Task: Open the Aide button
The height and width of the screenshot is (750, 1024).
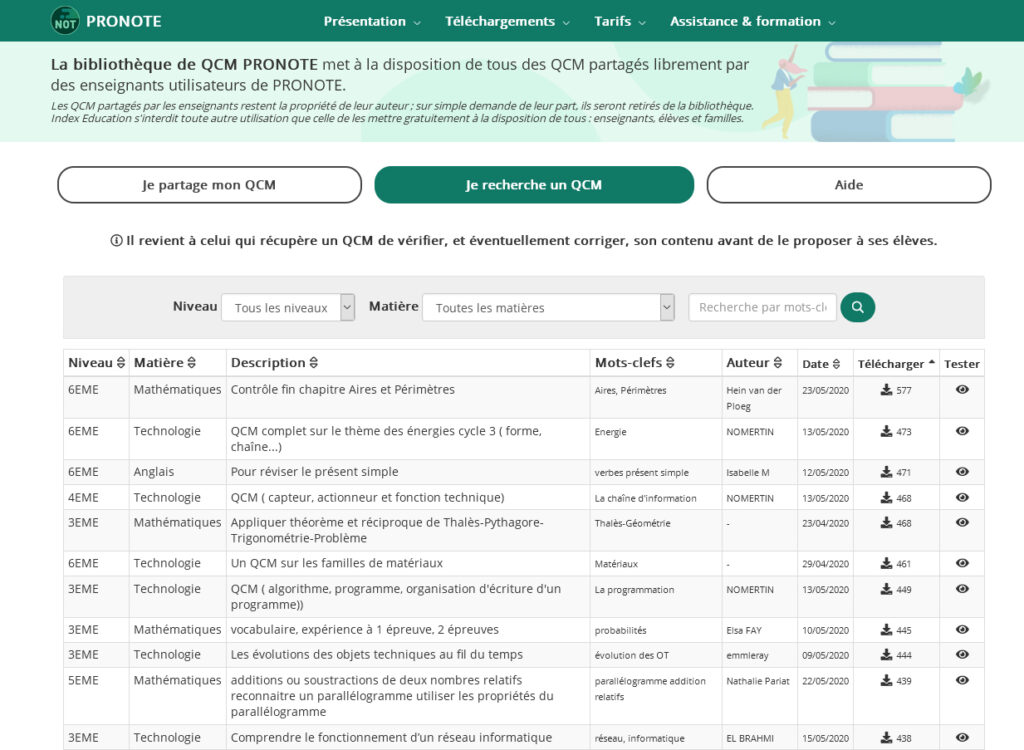Action: pos(848,185)
